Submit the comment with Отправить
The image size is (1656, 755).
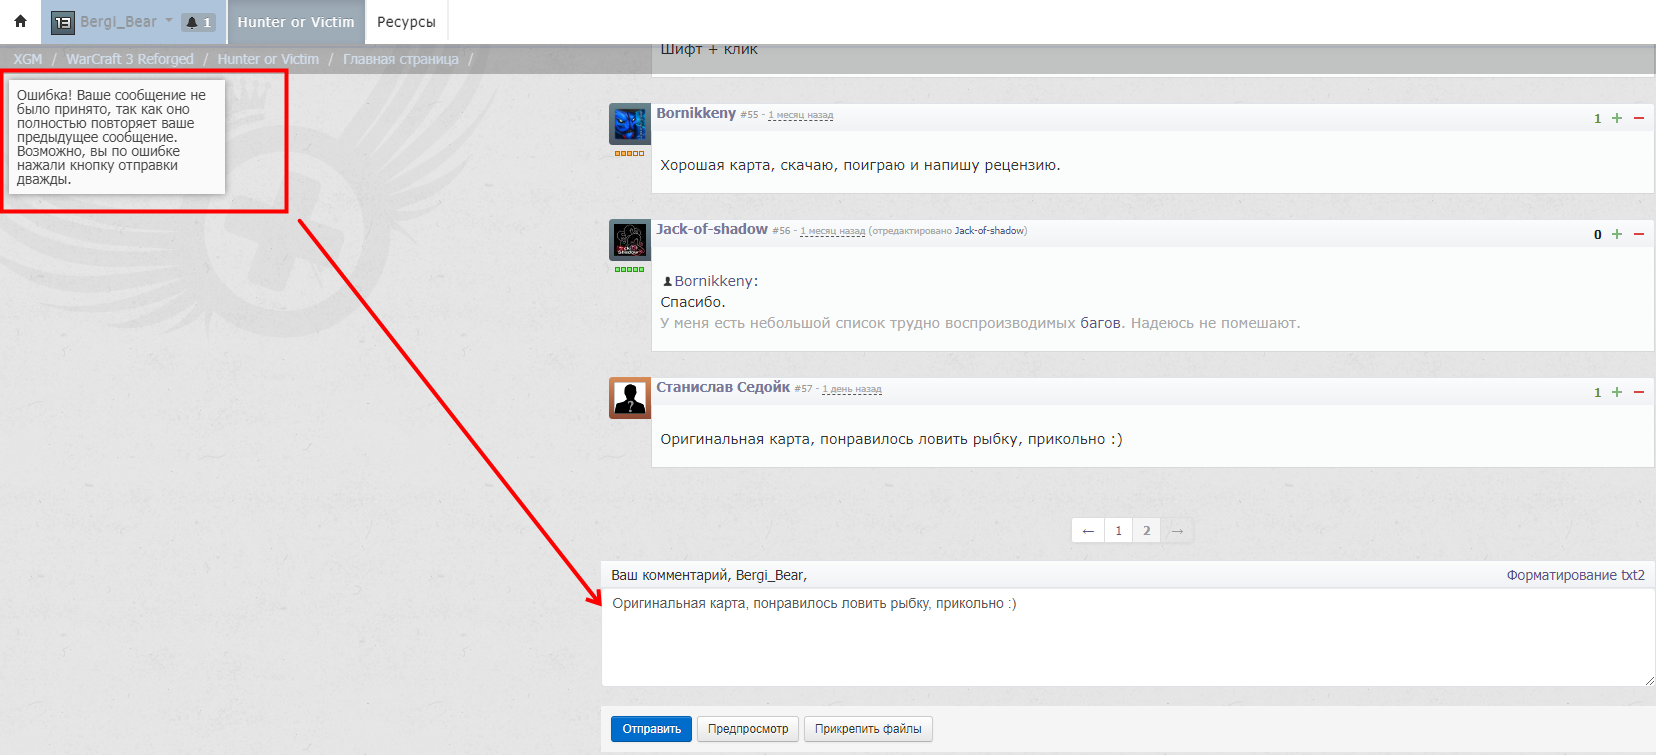pos(651,729)
